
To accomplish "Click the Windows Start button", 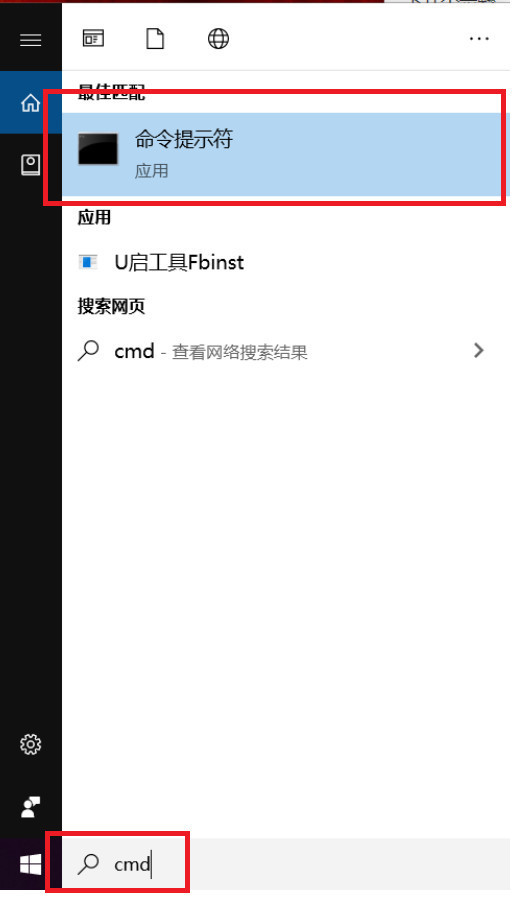I will click(30, 864).
